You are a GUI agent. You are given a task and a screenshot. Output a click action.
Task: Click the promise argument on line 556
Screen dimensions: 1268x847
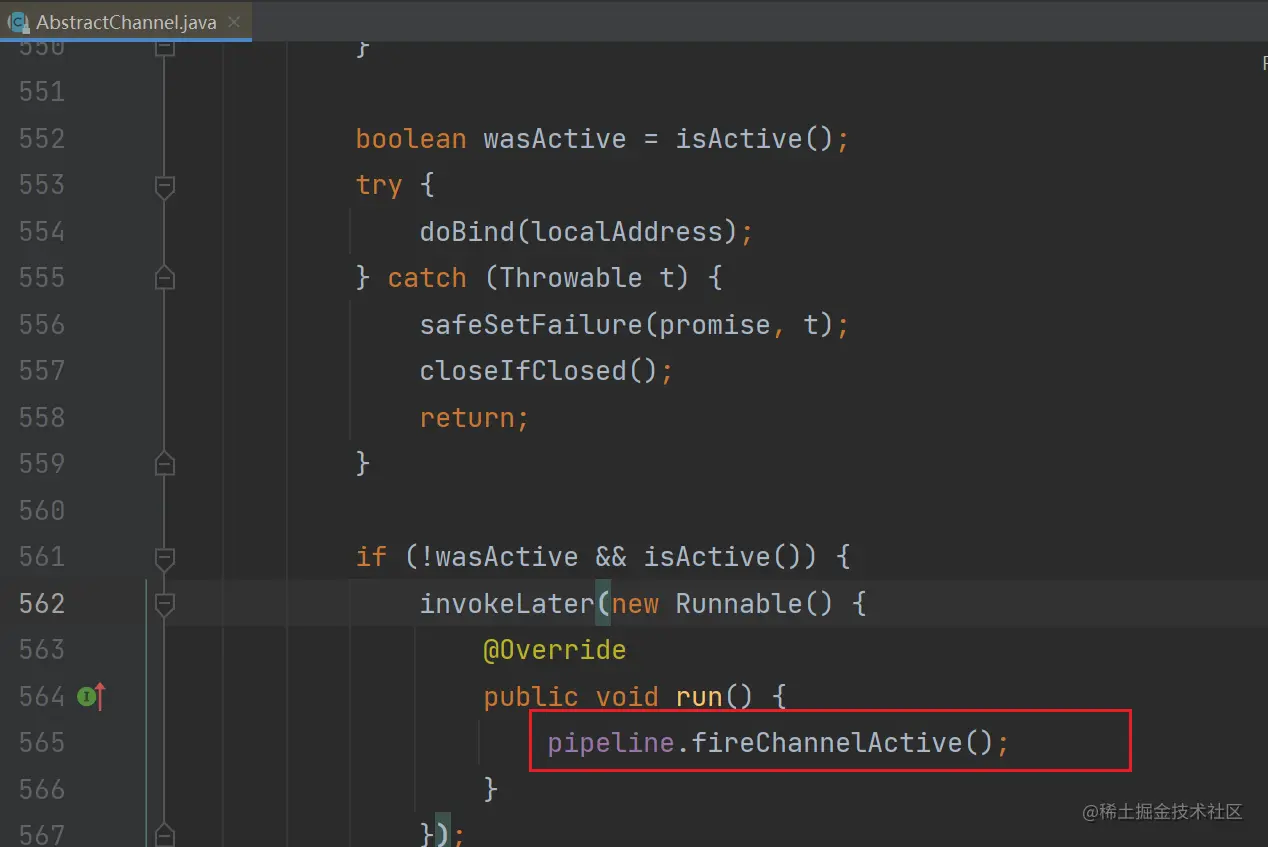[x=715, y=324]
